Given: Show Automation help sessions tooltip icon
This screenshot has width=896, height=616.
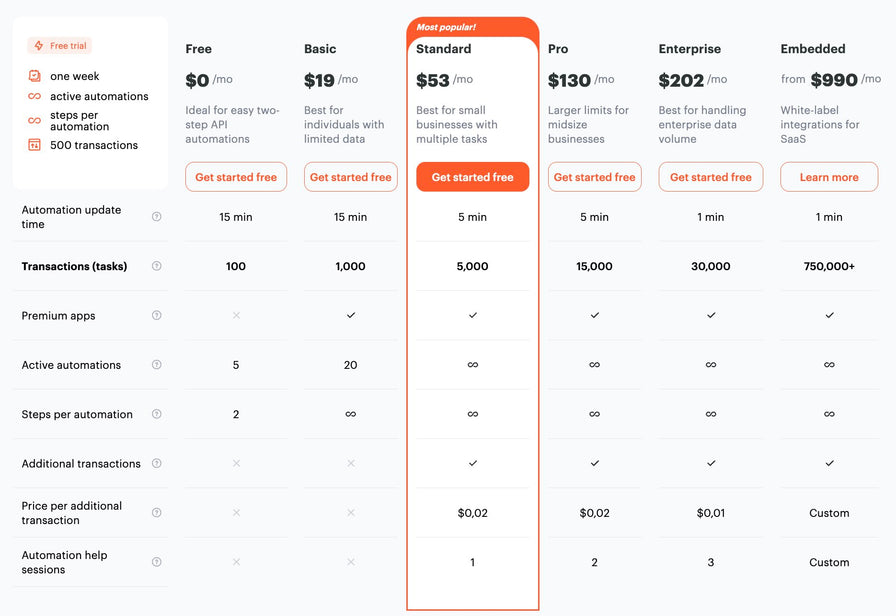Looking at the screenshot, I should click(x=157, y=562).
